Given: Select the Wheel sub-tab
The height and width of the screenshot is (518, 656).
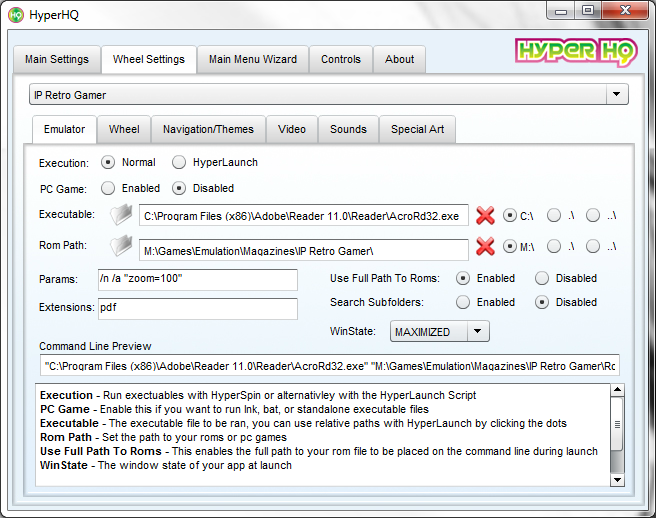Looking at the screenshot, I should pyautogui.click(x=124, y=129).
